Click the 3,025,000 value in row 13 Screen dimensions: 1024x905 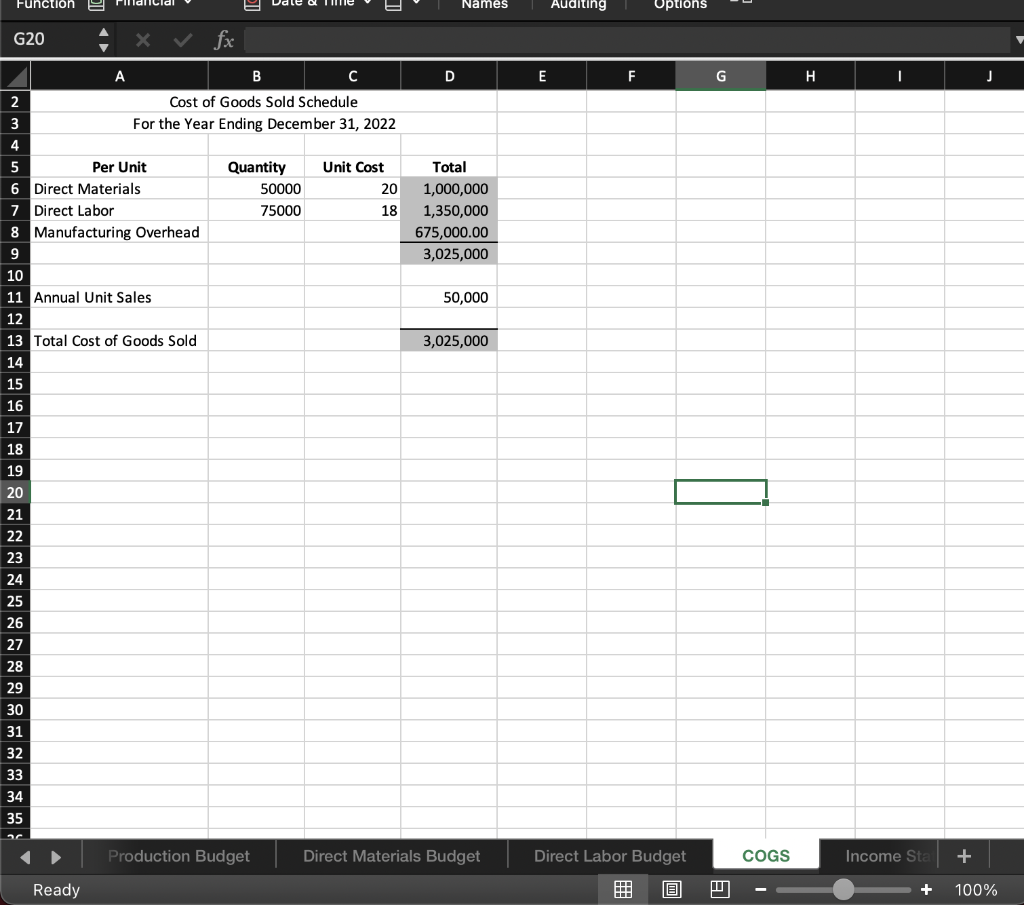(449, 340)
